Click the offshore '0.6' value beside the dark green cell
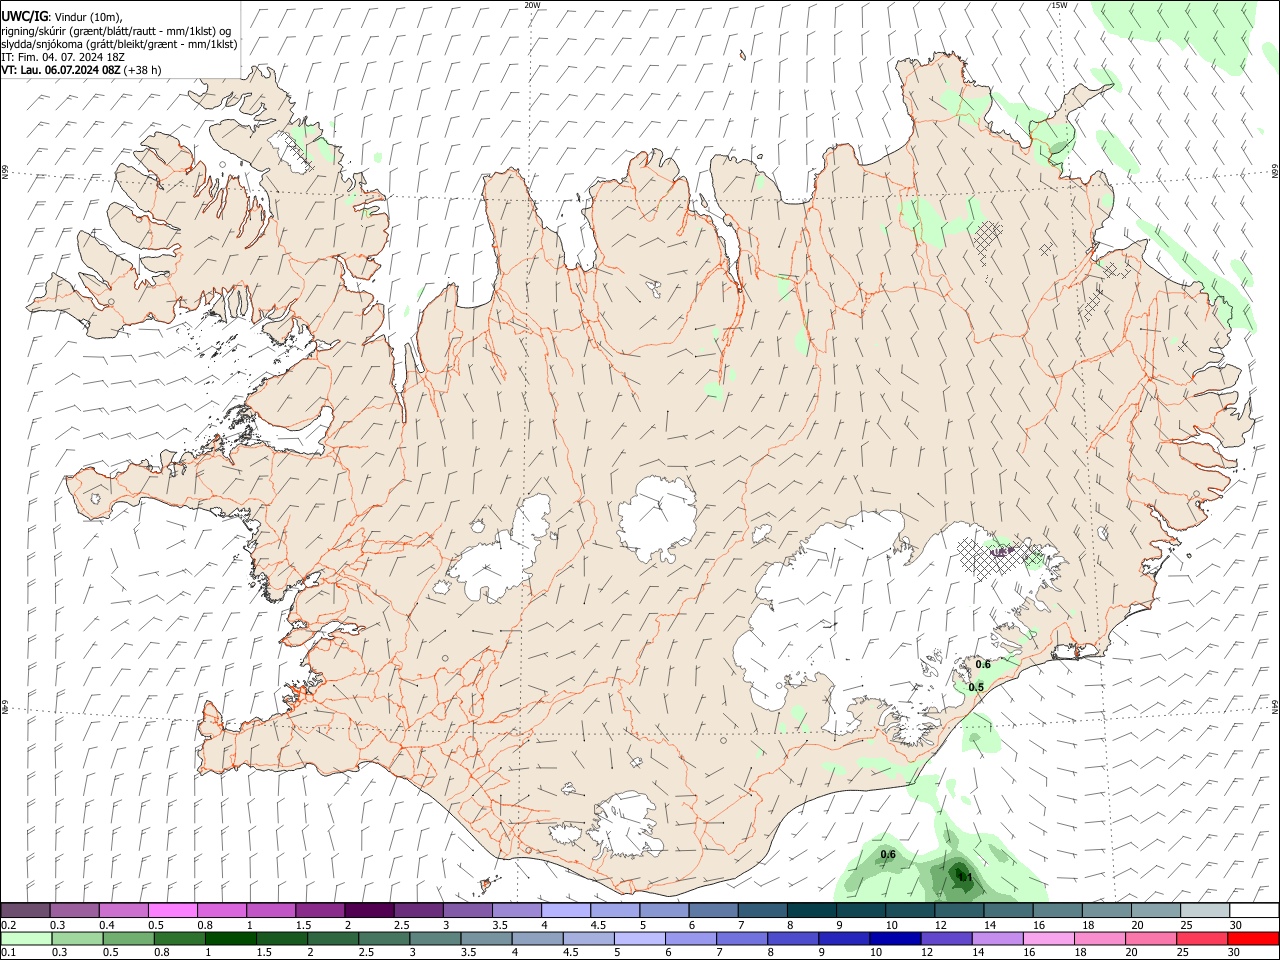The height and width of the screenshot is (960, 1280). pyautogui.click(x=888, y=854)
